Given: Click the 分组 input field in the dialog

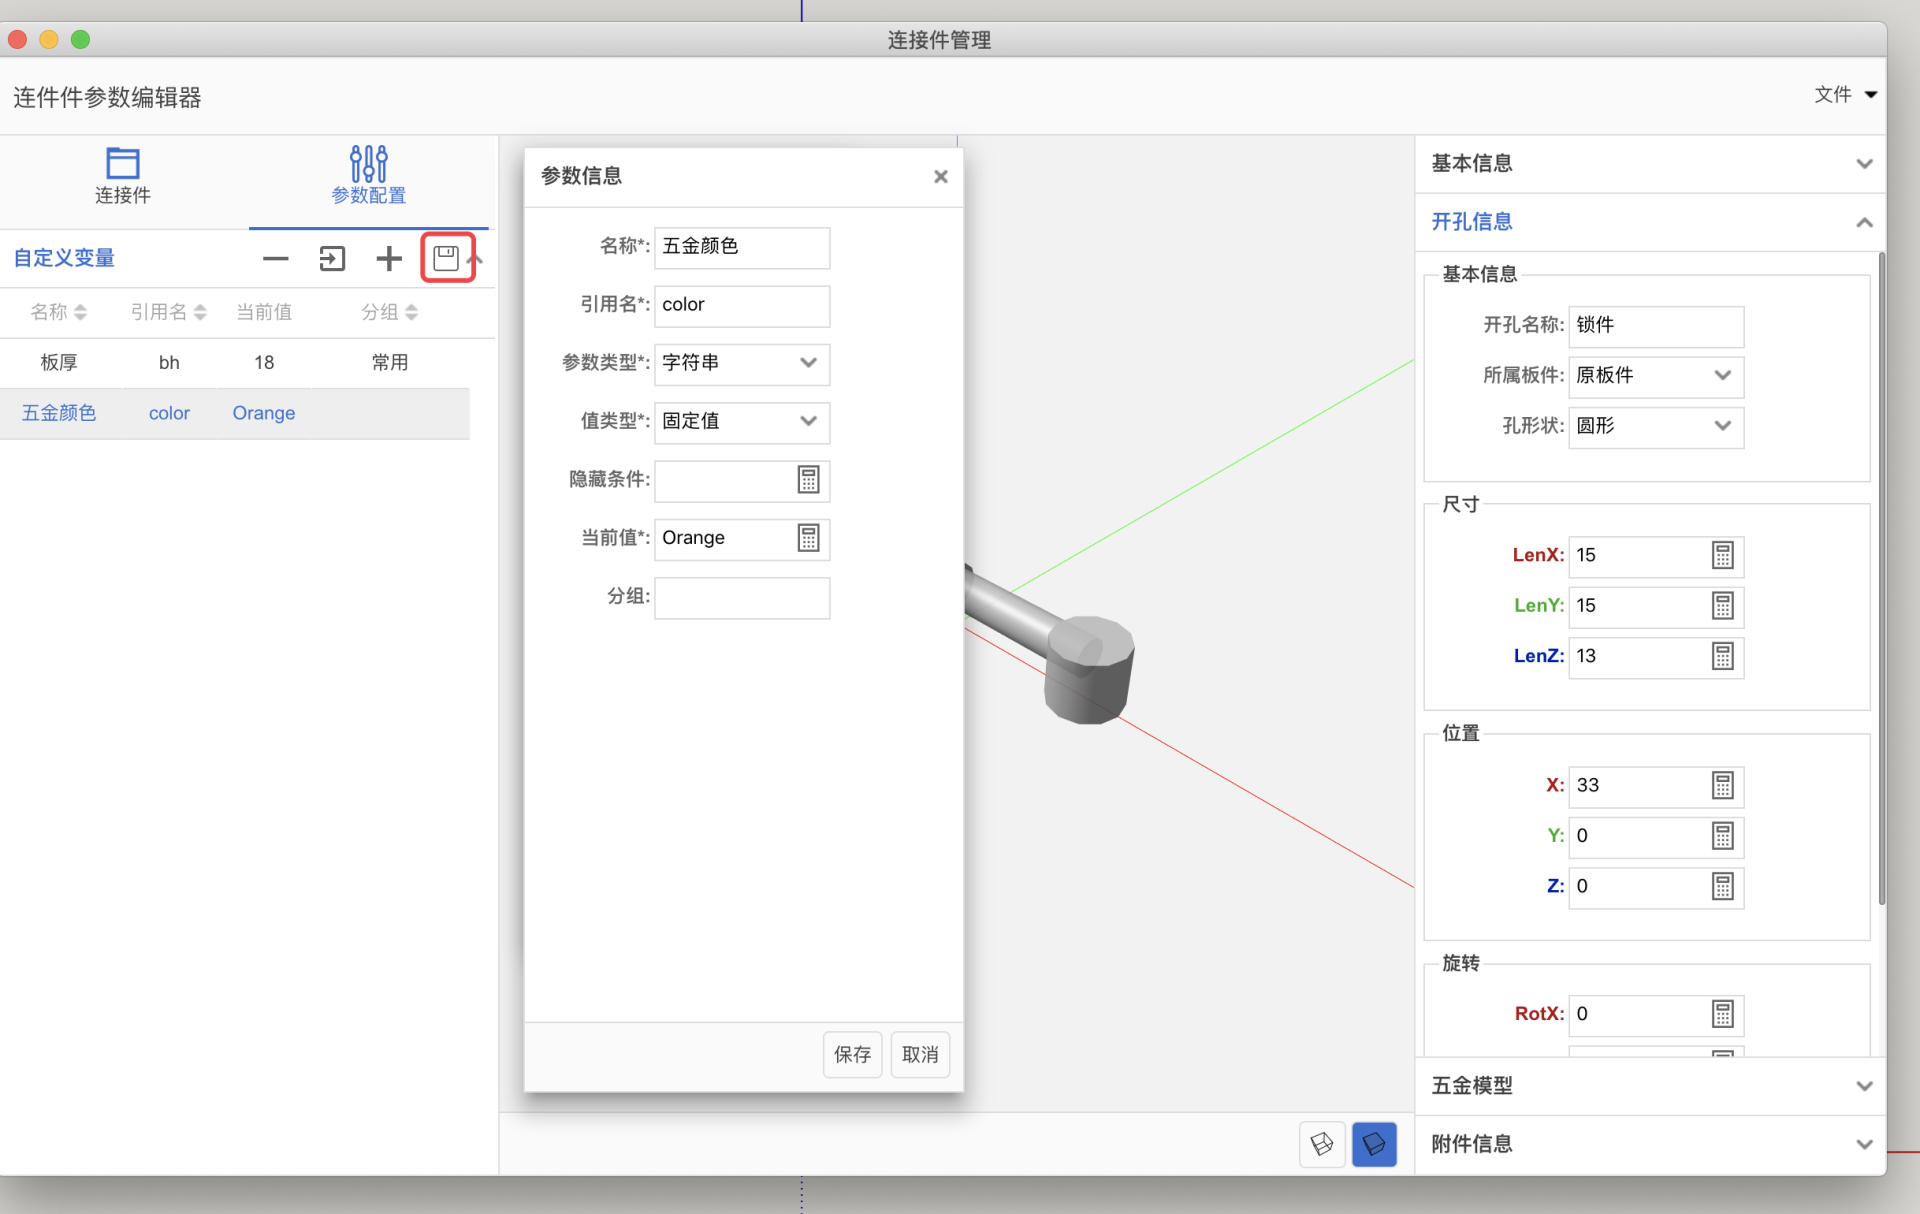Looking at the screenshot, I should tap(742, 598).
